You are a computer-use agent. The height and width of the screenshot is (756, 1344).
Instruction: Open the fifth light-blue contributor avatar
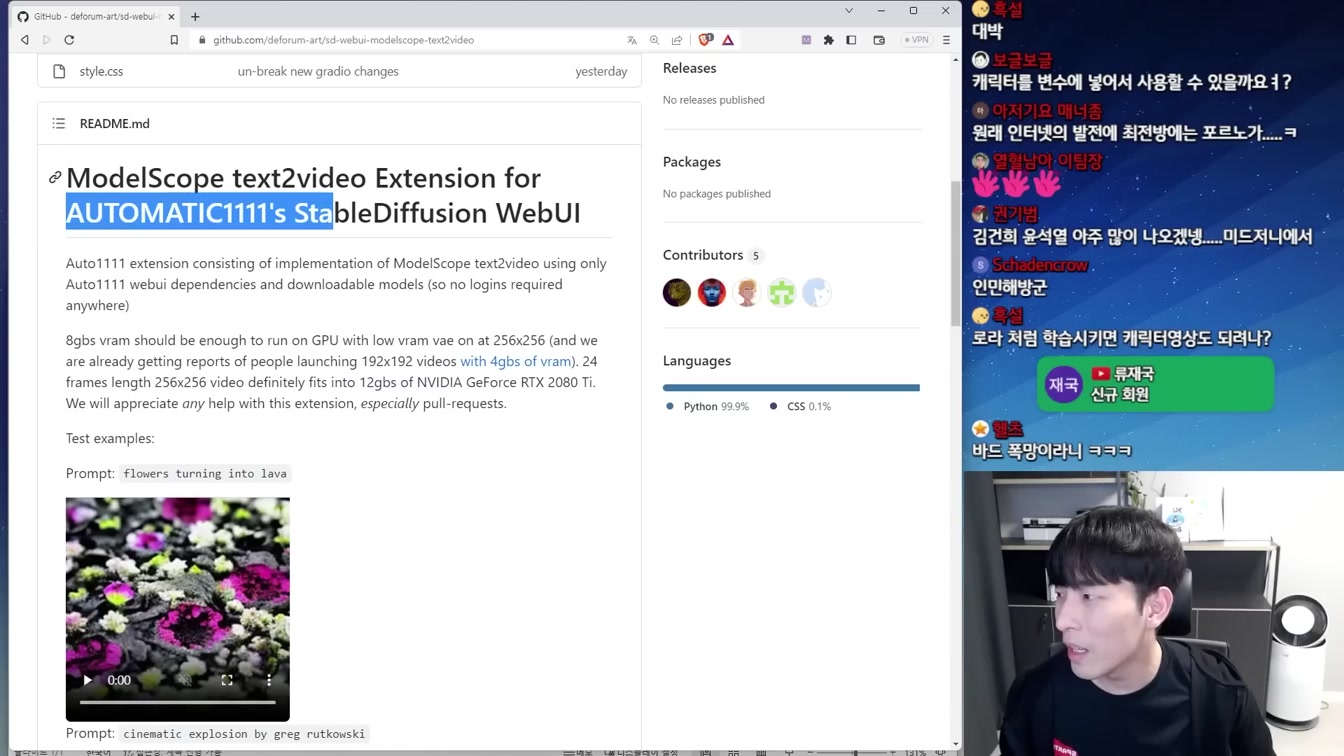tap(817, 292)
